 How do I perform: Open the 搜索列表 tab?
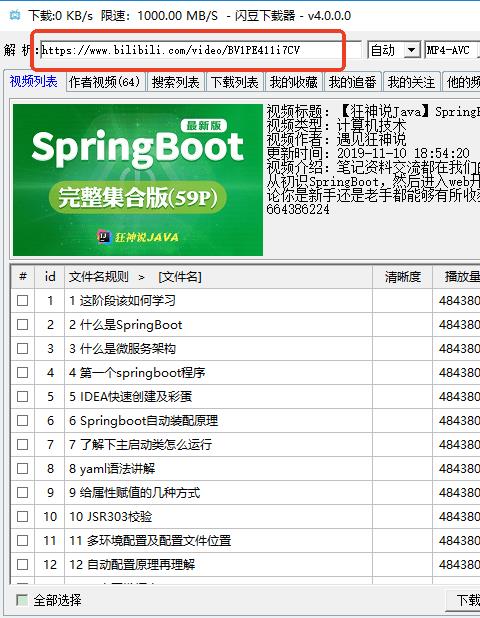click(176, 82)
